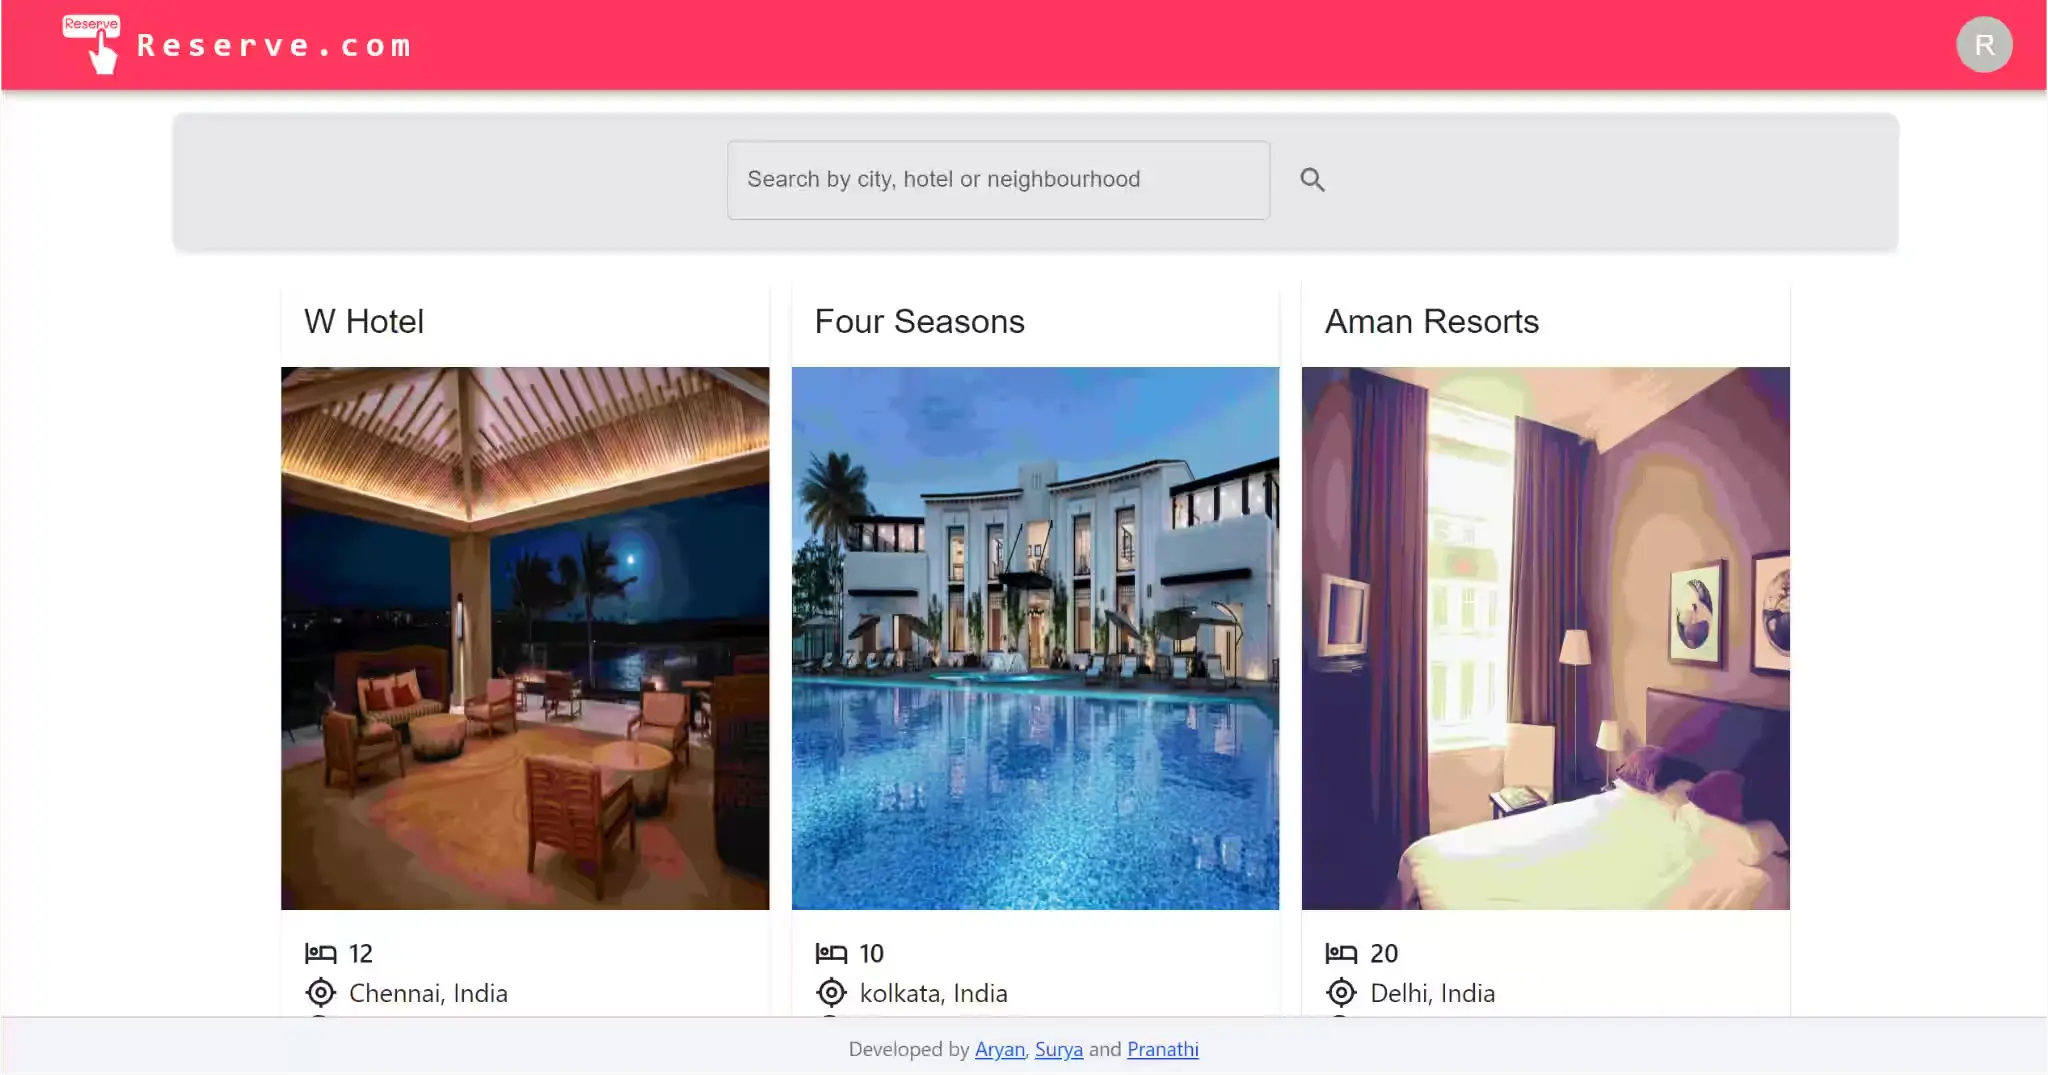Click the location icon beside kolkata, India

coord(831,993)
